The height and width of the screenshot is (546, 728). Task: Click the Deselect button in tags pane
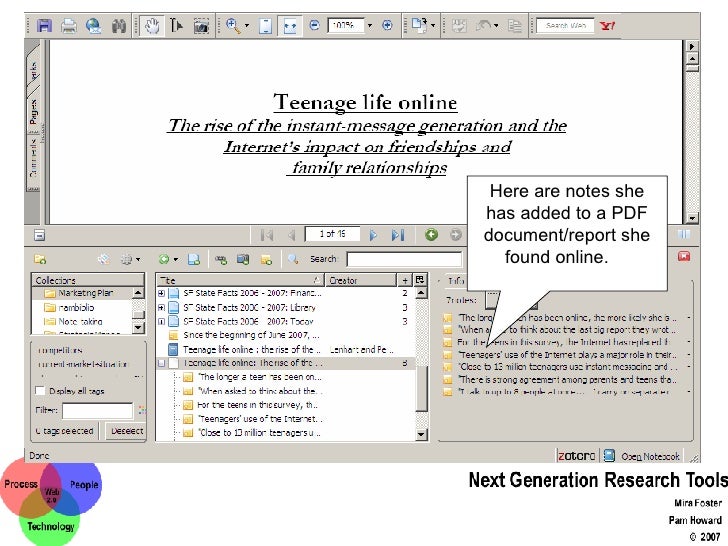click(x=126, y=431)
